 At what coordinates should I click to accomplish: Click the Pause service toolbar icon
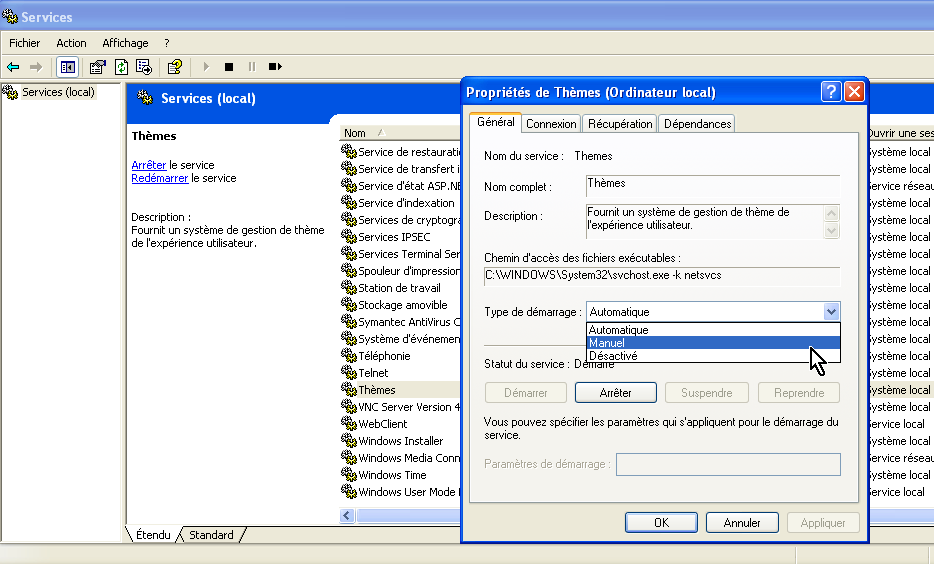[x=251, y=67]
